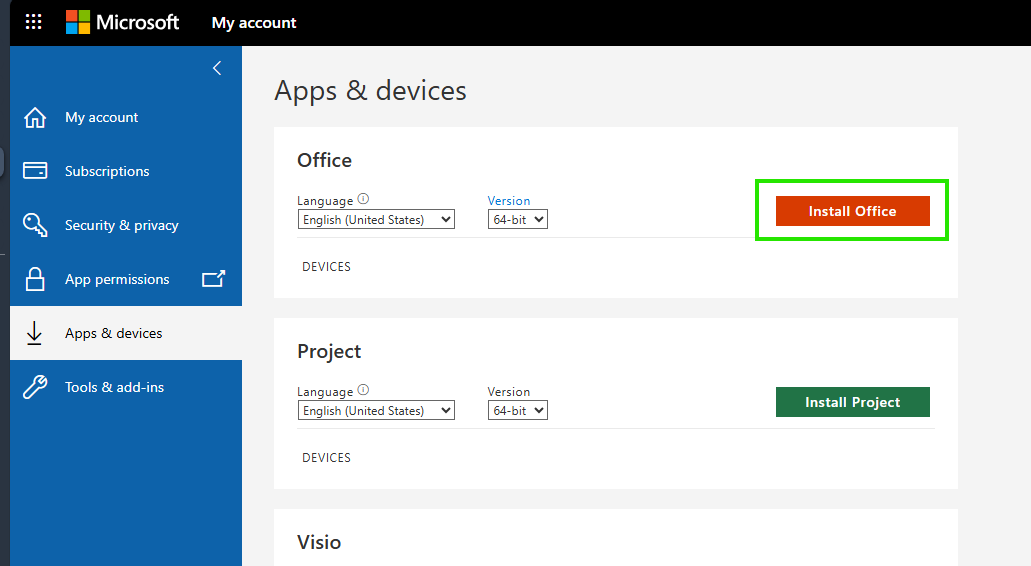
Task: Click the App permissions lock icon
Action: pos(35,279)
